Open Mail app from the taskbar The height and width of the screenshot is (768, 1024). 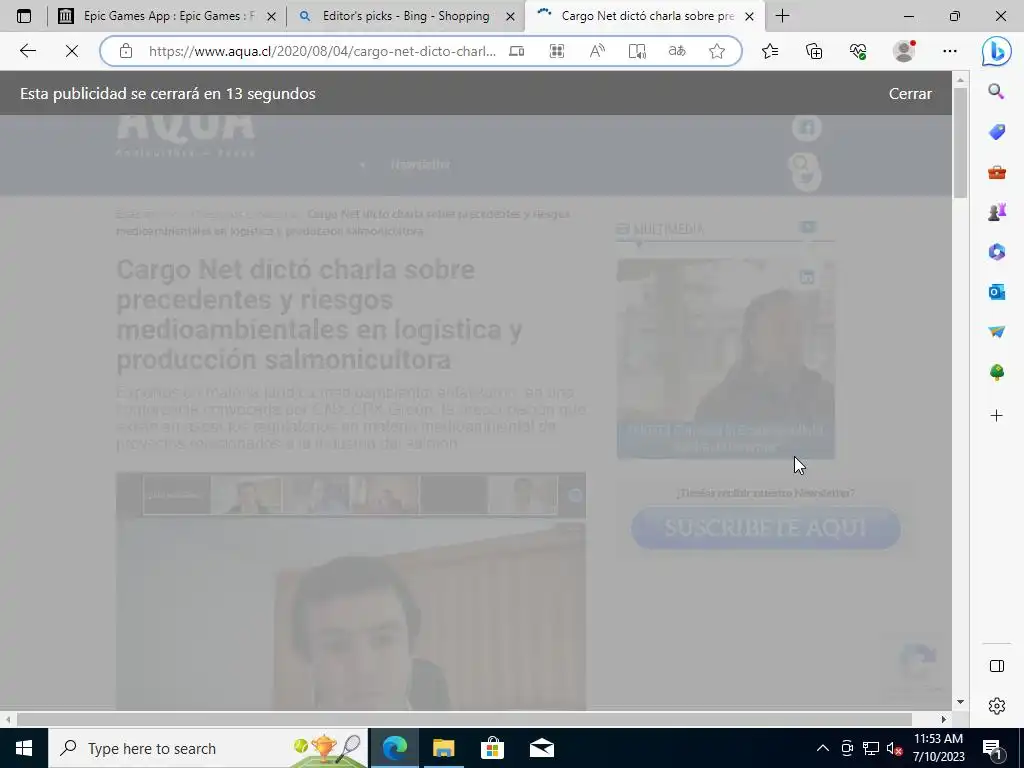(x=541, y=748)
